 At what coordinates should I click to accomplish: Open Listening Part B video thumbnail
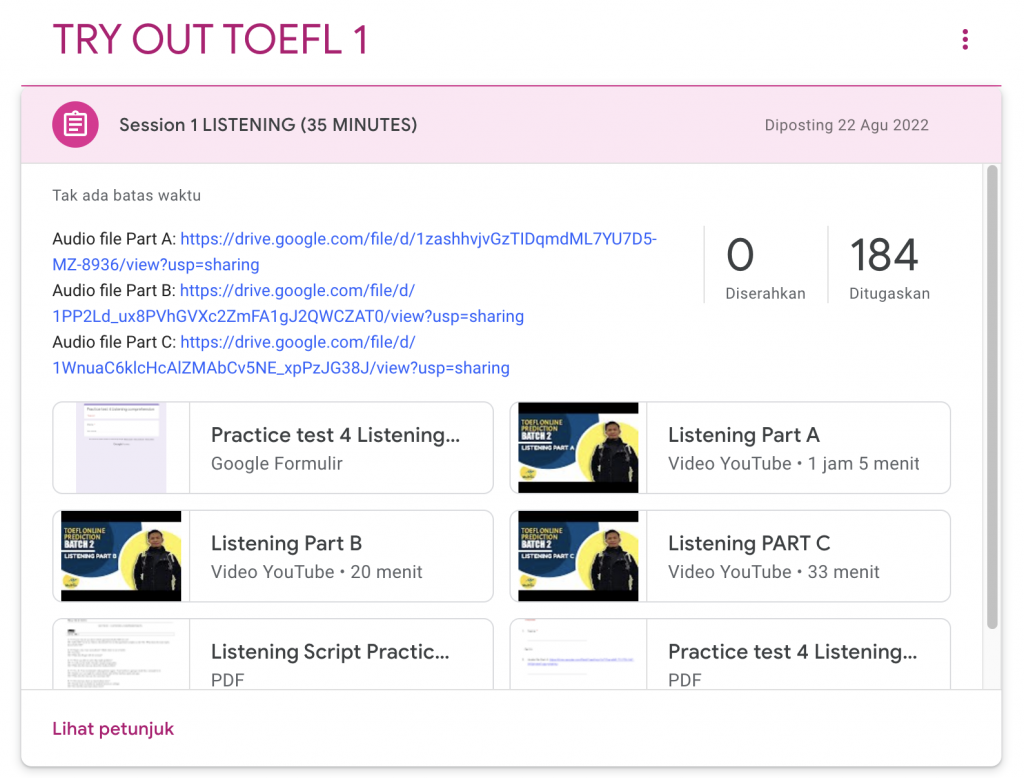pos(121,556)
